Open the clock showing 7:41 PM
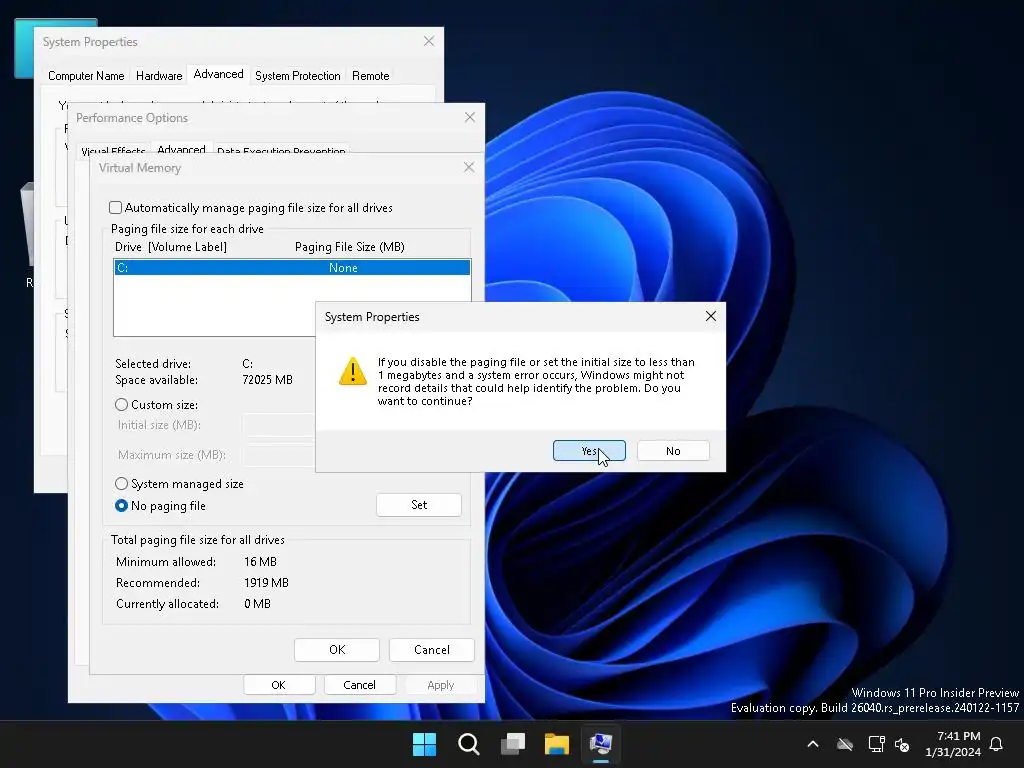 [953, 744]
